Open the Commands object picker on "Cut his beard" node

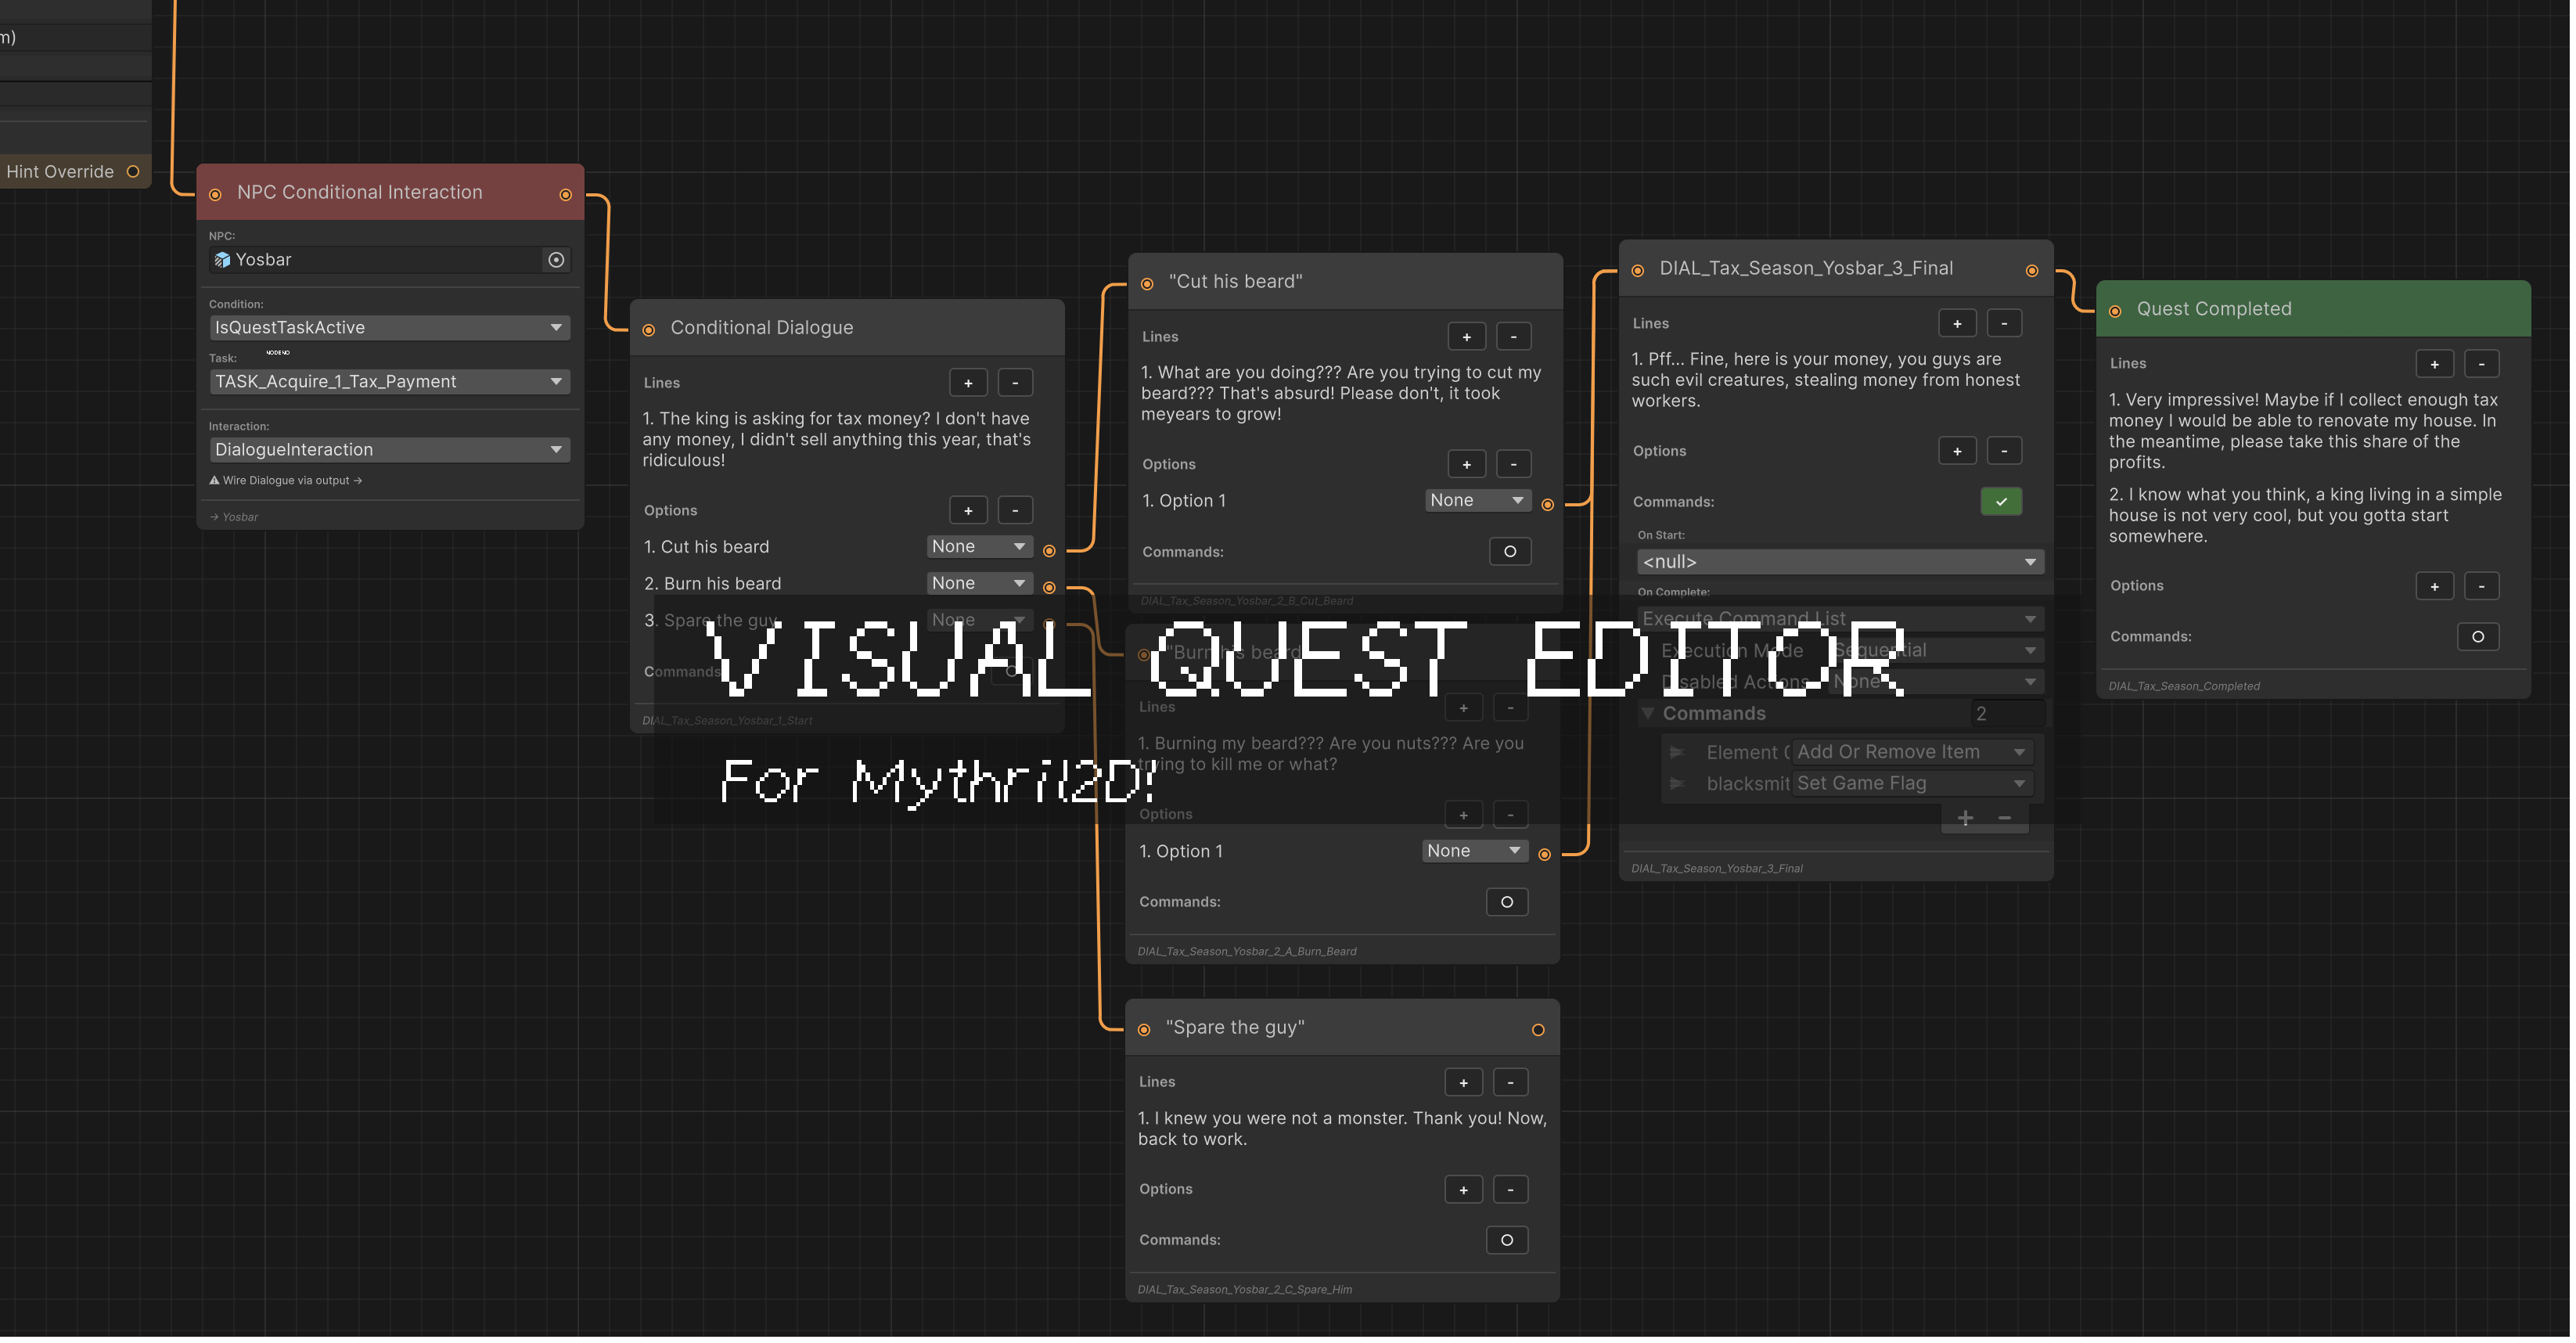pyautogui.click(x=1510, y=551)
